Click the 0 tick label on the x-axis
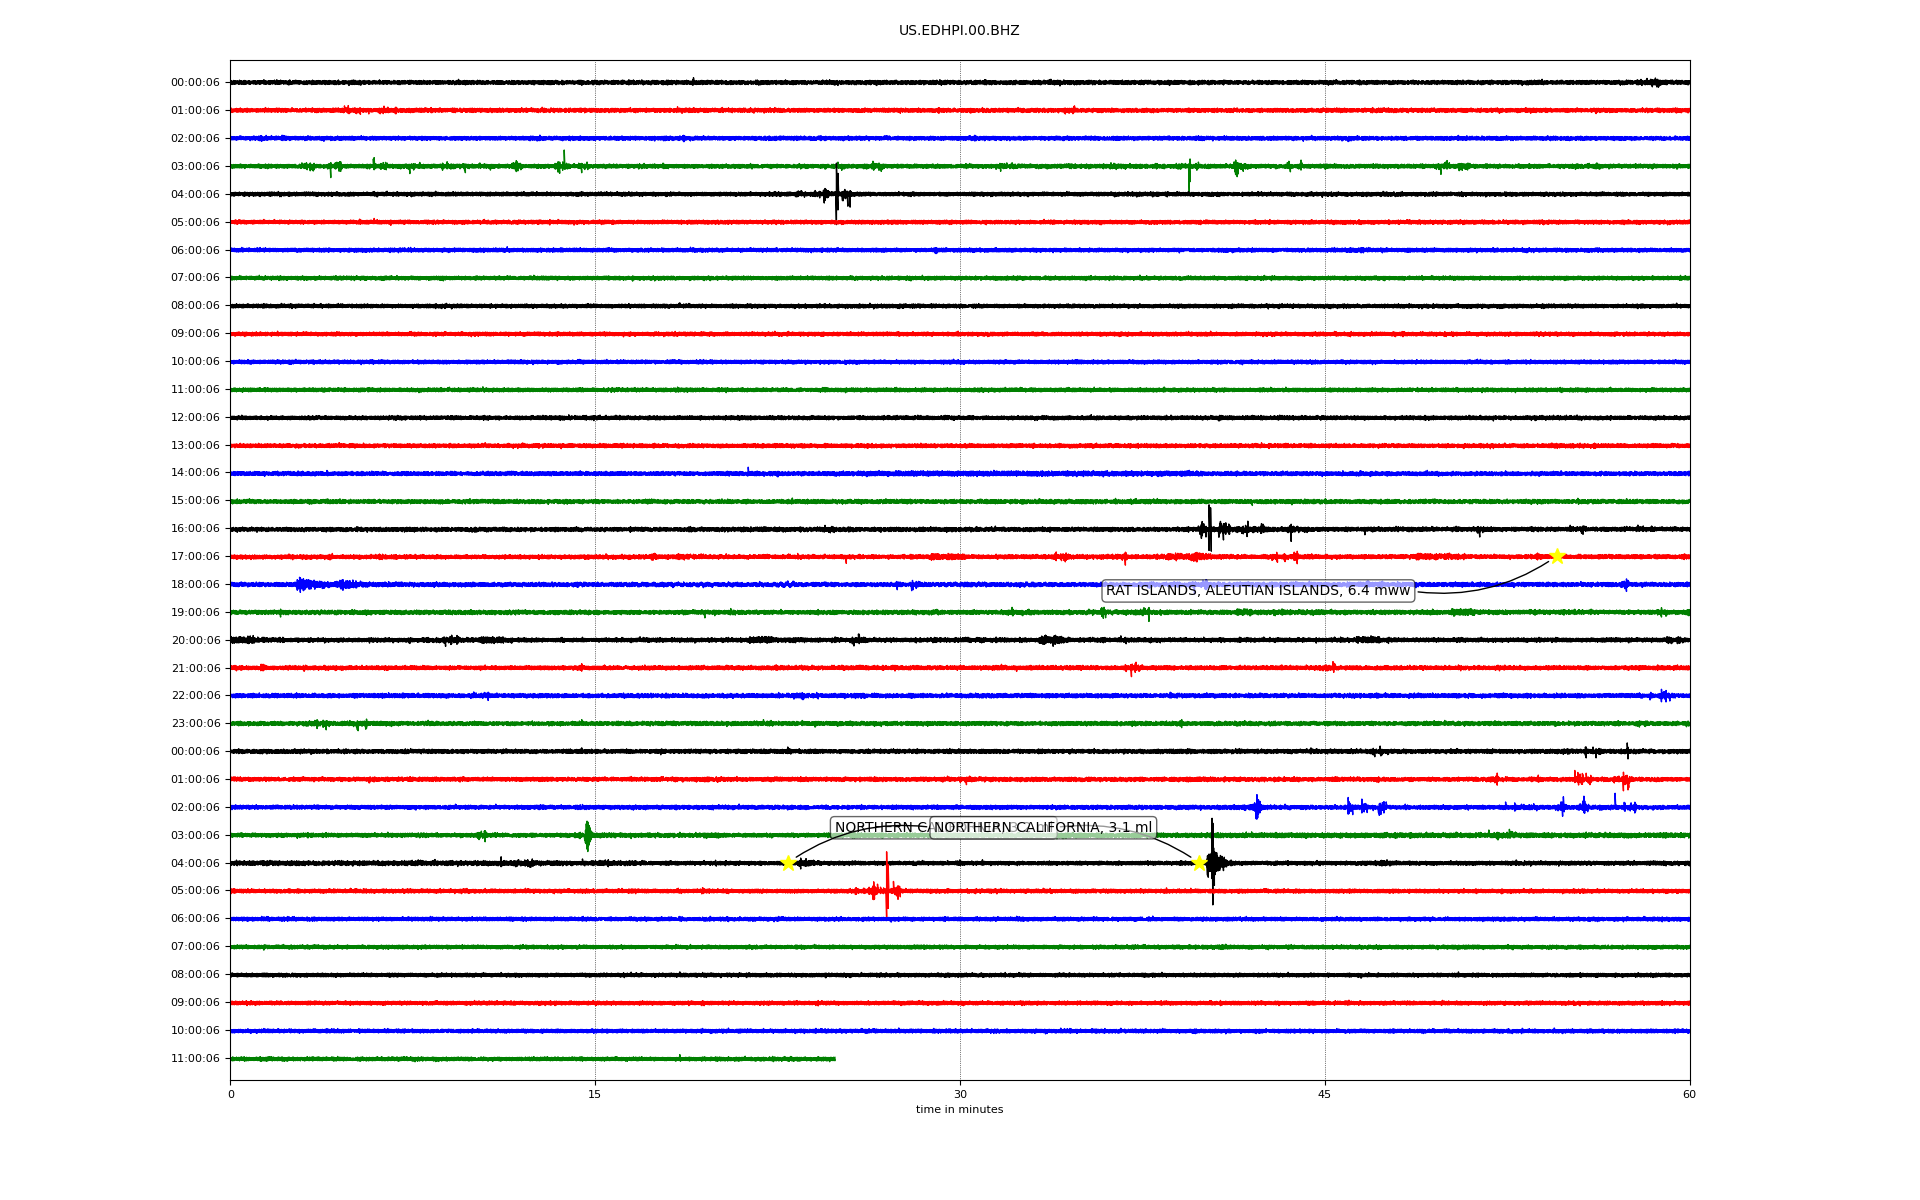 pyautogui.click(x=231, y=1094)
